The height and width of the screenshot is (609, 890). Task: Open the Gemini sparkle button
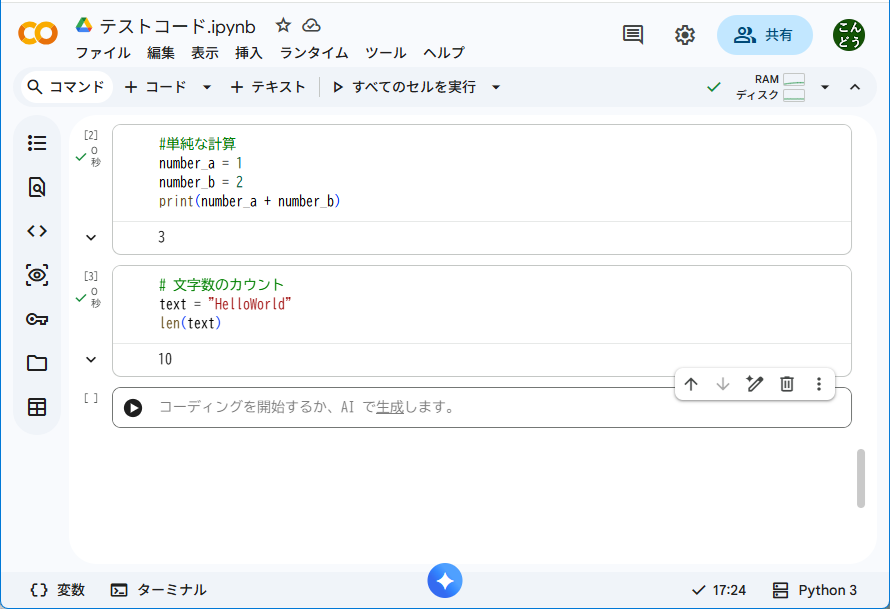tap(445, 581)
